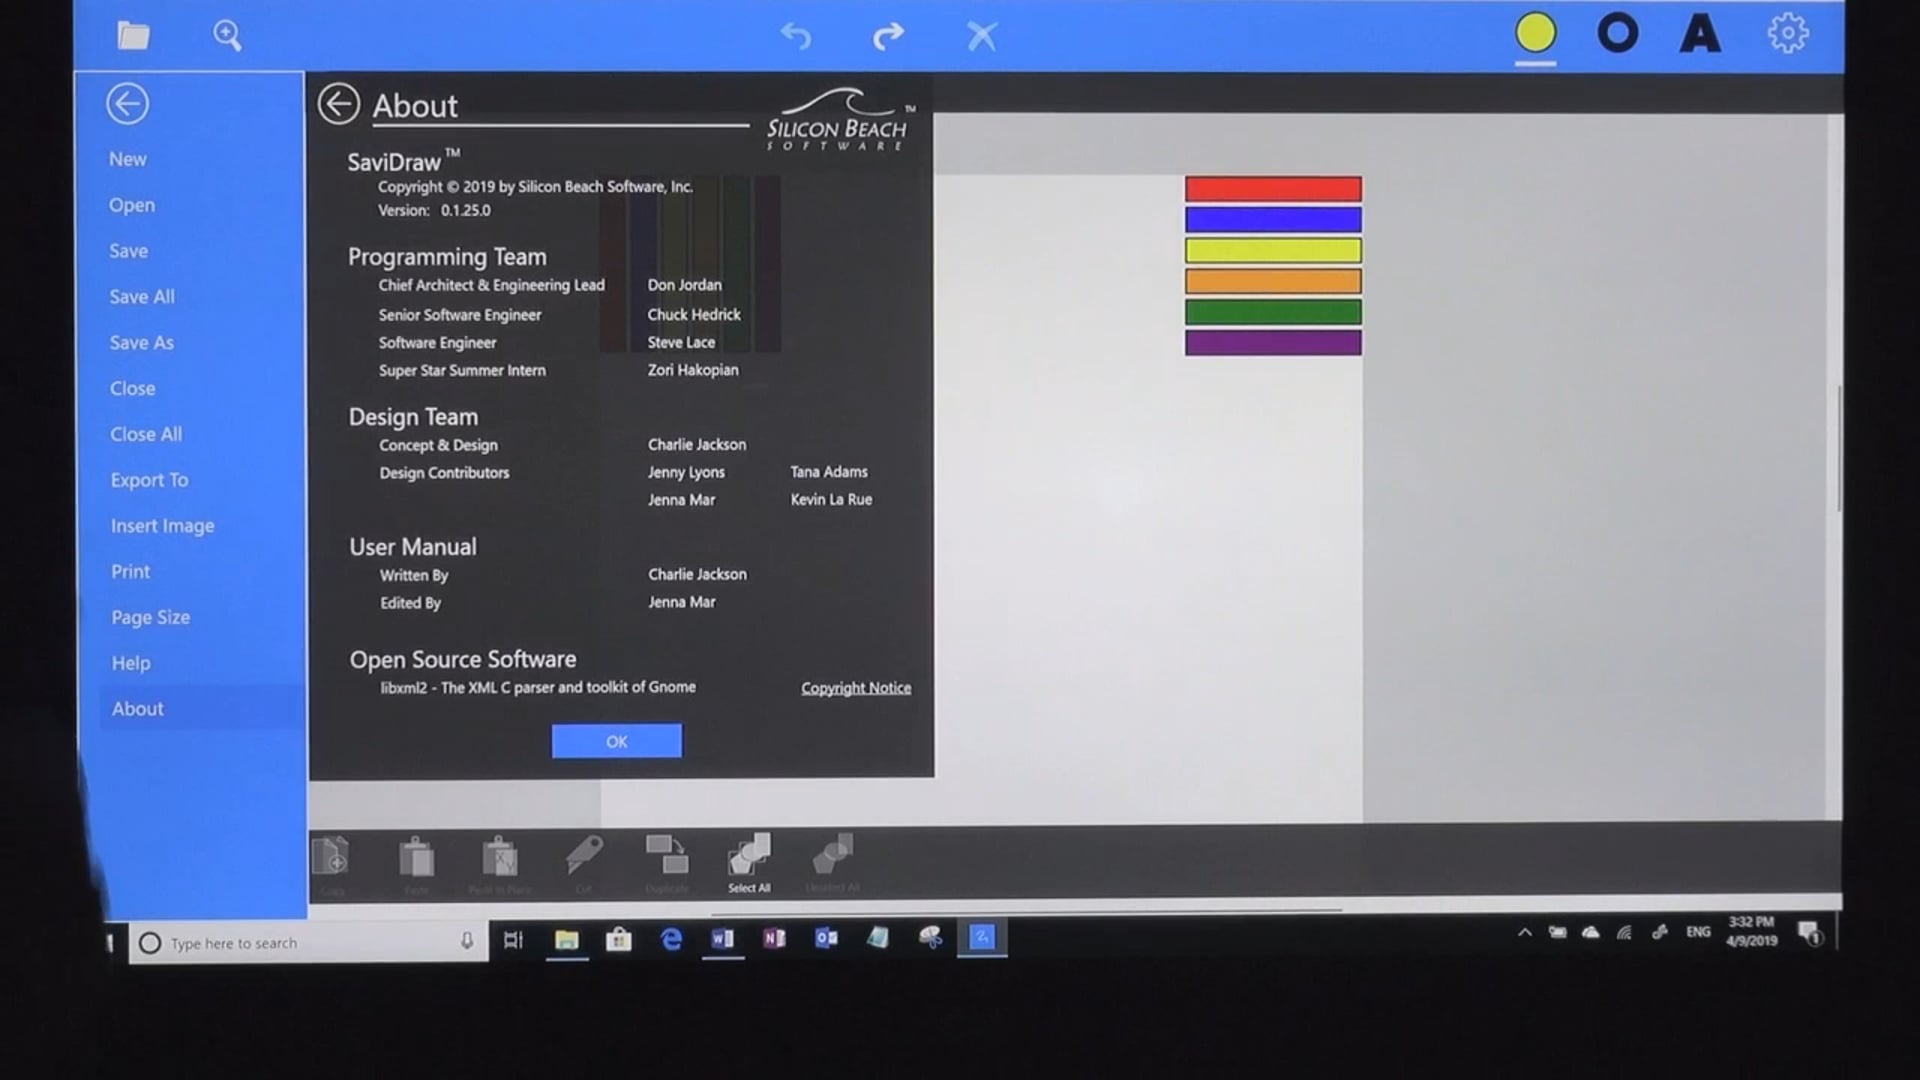Open the Copyright Notice link

tap(855, 688)
